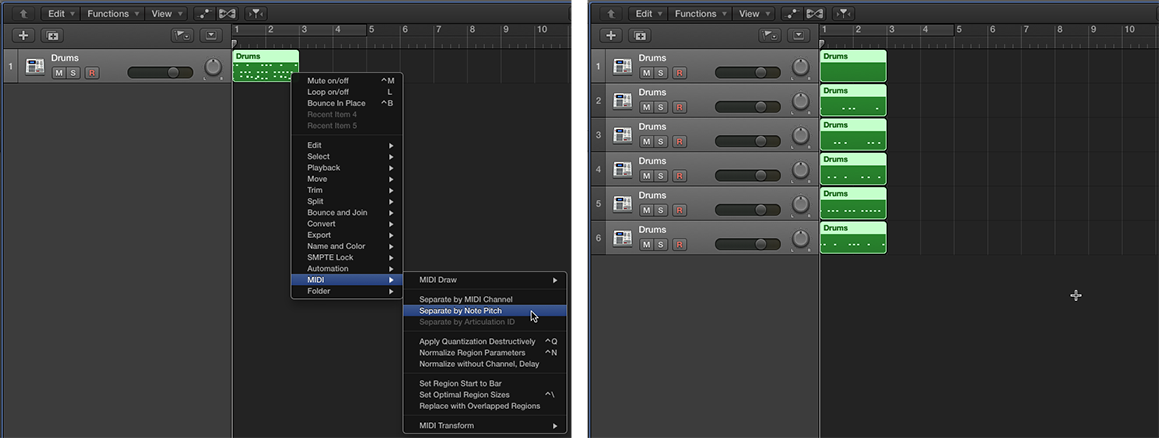Open the Name and Color submenu
1159x438 pixels.
(347, 246)
